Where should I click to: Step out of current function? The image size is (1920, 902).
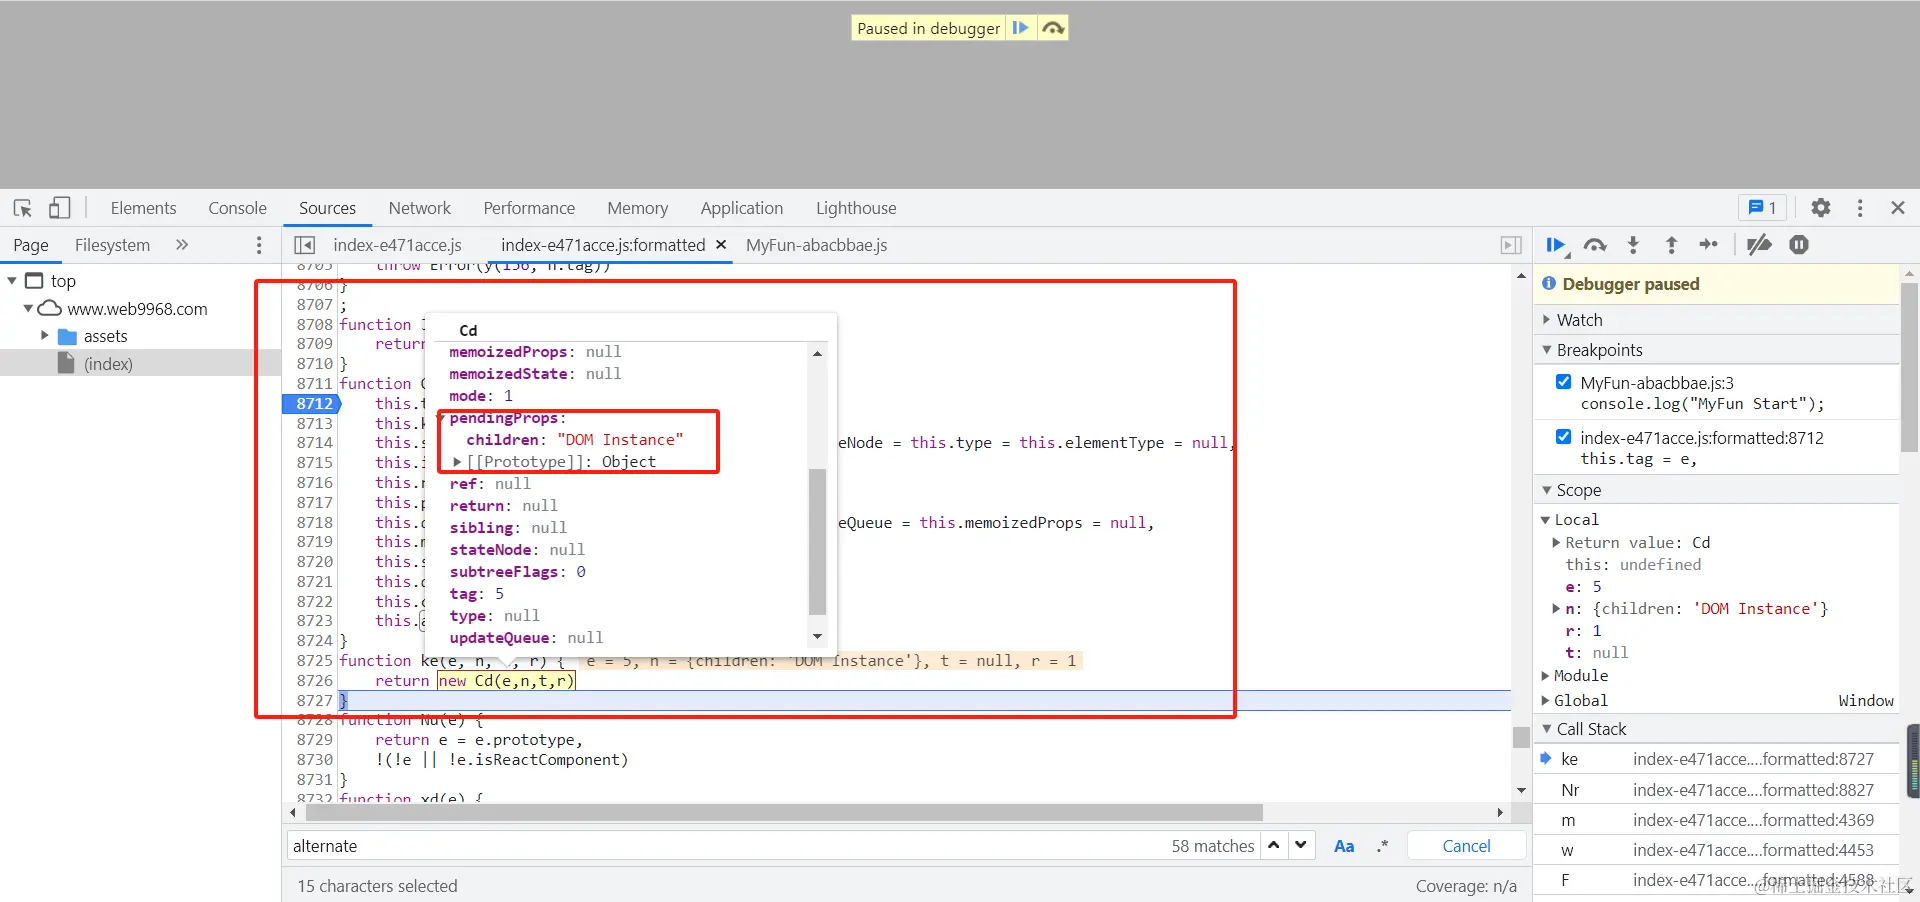coord(1671,245)
